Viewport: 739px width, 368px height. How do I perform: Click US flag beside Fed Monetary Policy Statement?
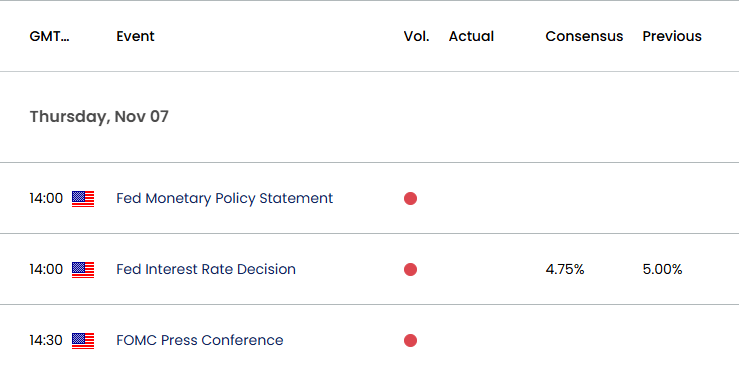point(83,199)
